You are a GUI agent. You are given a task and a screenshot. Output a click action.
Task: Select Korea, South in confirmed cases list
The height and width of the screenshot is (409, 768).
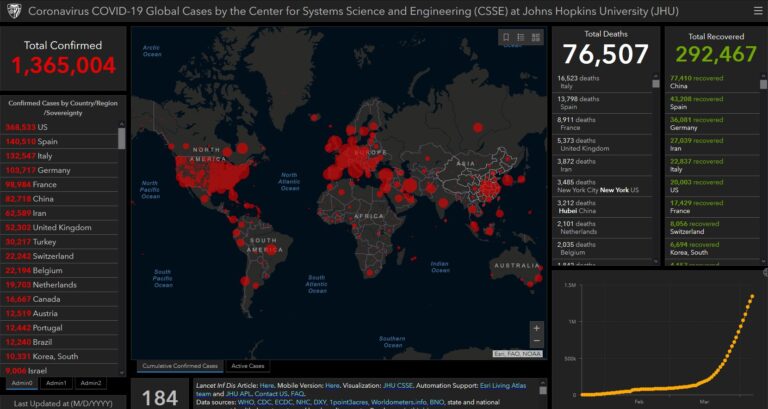[60, 357]
